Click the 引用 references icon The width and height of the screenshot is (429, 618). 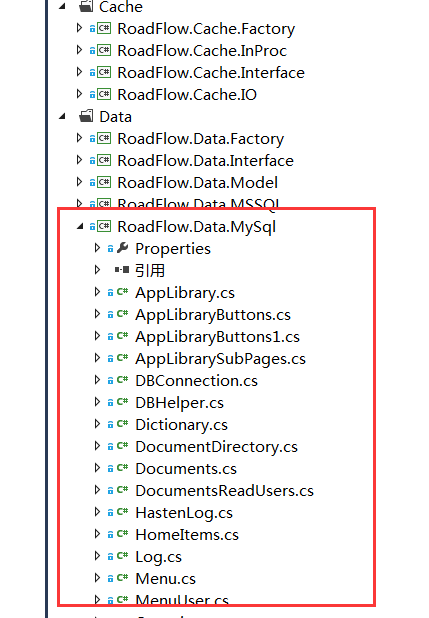[122, 270]
